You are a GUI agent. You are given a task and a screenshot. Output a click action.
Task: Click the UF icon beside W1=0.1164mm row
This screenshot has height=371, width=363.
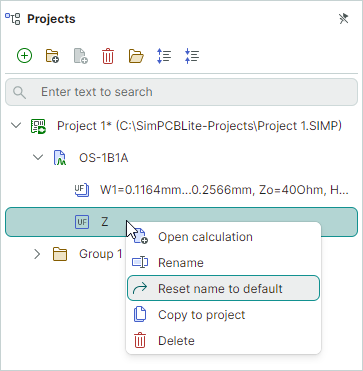pyautogui.click(x=82, y=190)
